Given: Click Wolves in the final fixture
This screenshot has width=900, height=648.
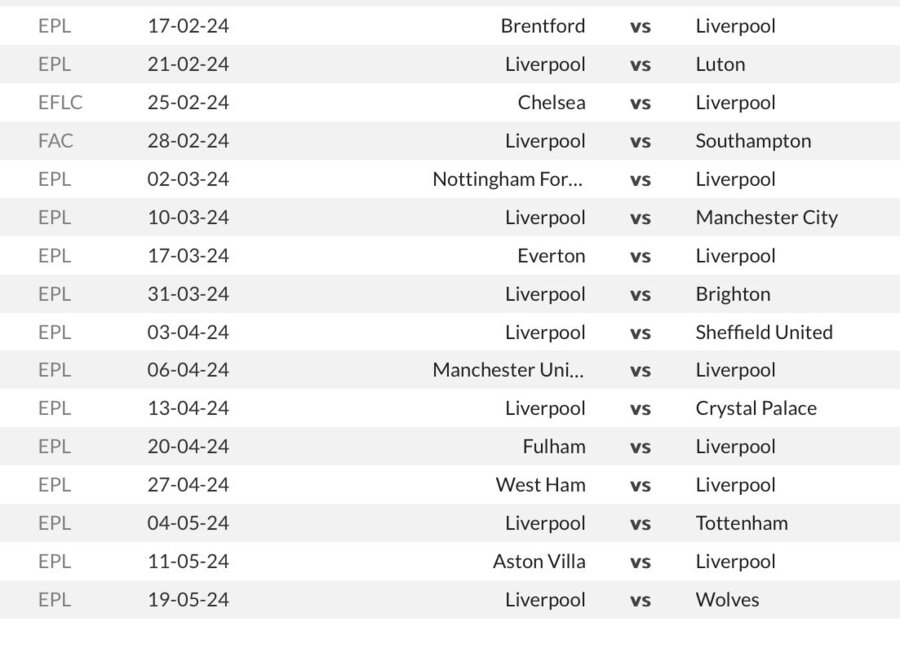Looking at the screenshot, I should (x=727, y=600).
